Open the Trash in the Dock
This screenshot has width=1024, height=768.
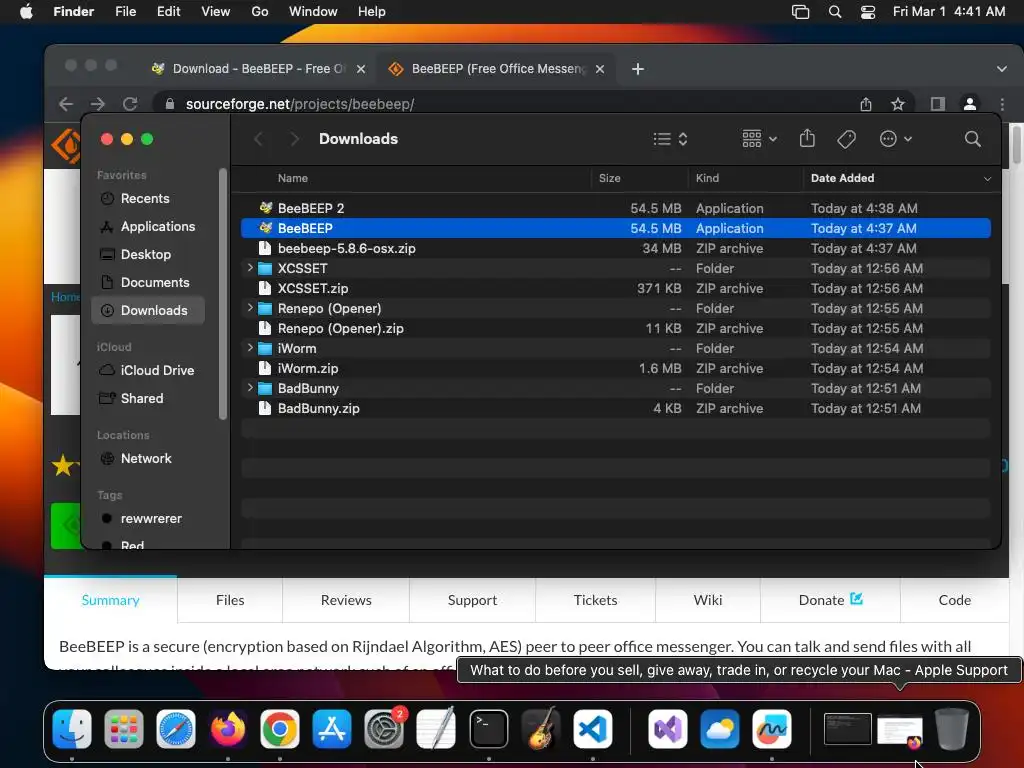952,729
